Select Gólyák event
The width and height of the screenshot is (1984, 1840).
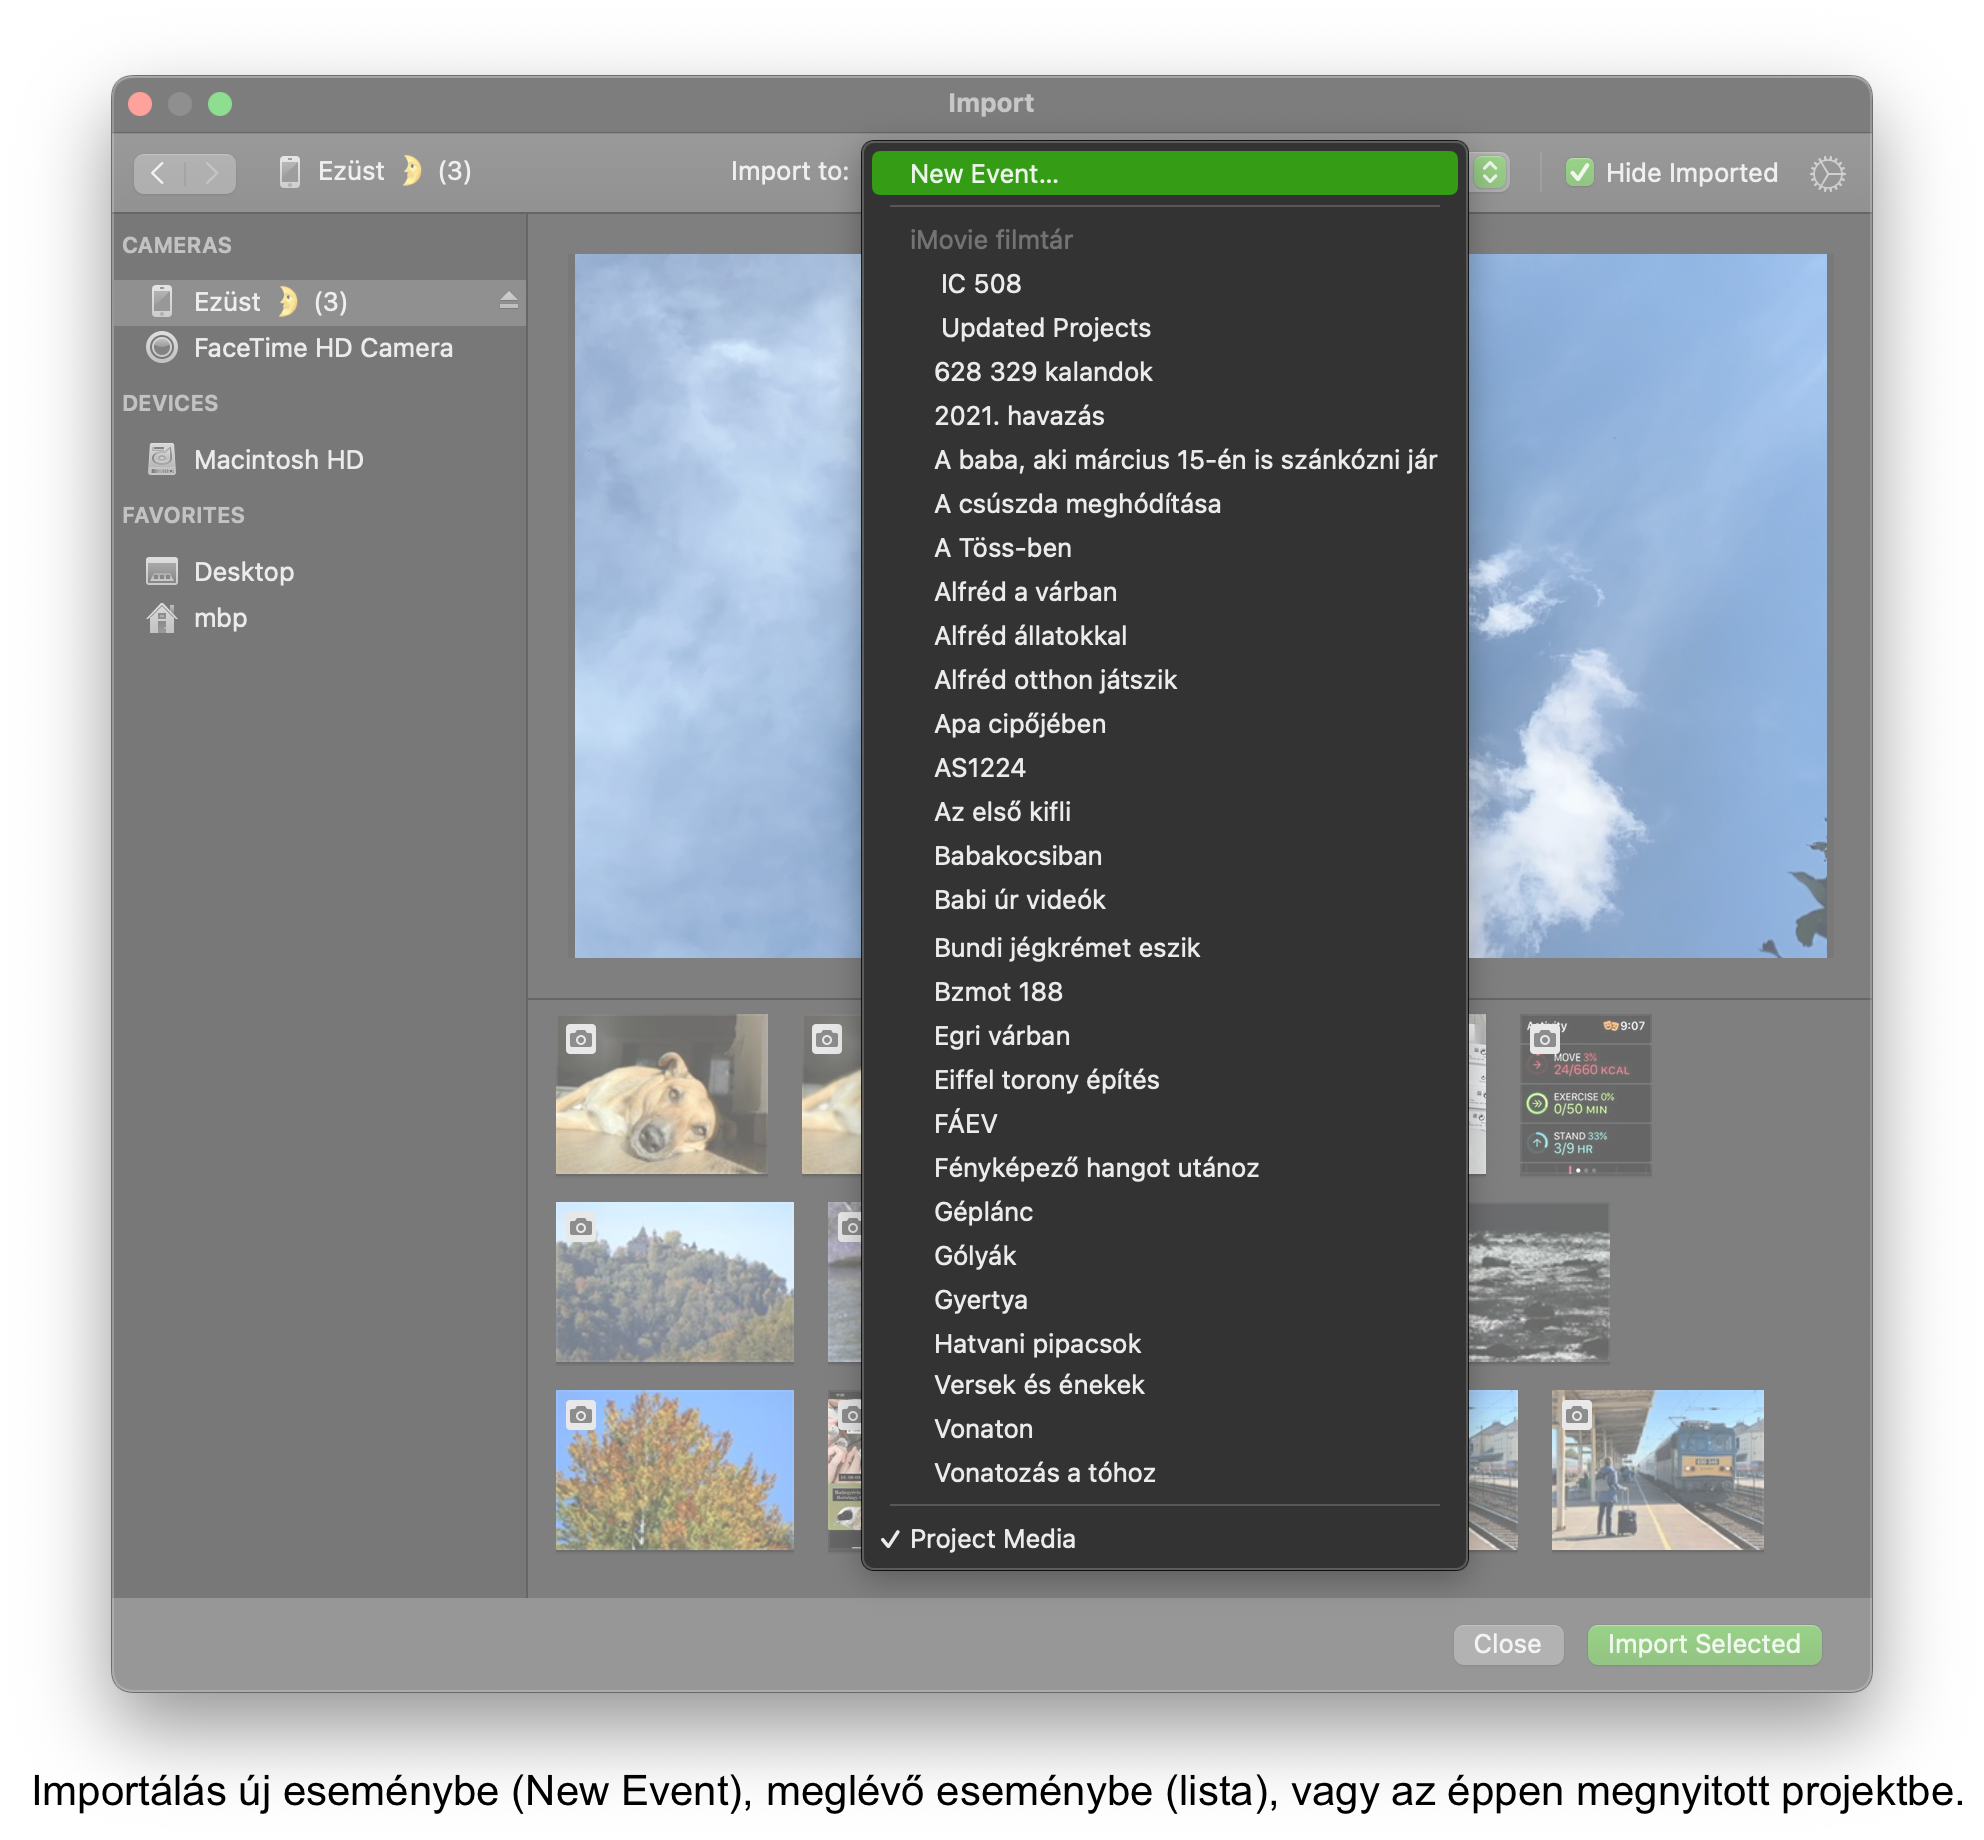[1165, 1256]
